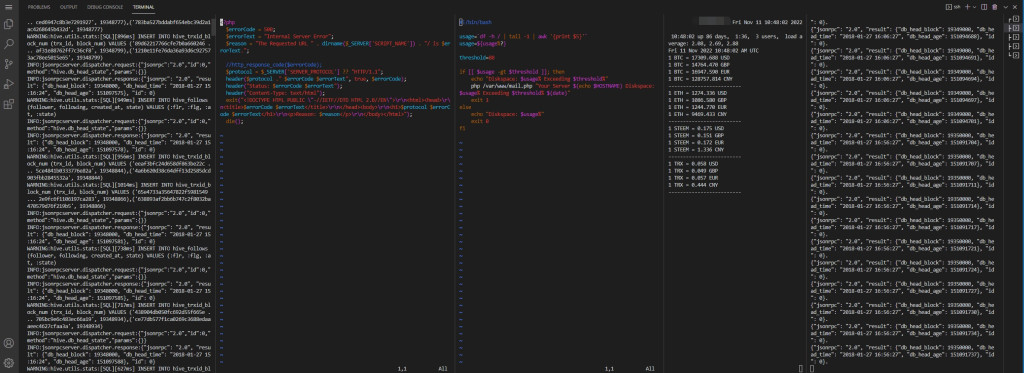Click the '1 TRX = 0.058 USD' price line
Screen dimensions: 1024x373
tap(694, 163)
